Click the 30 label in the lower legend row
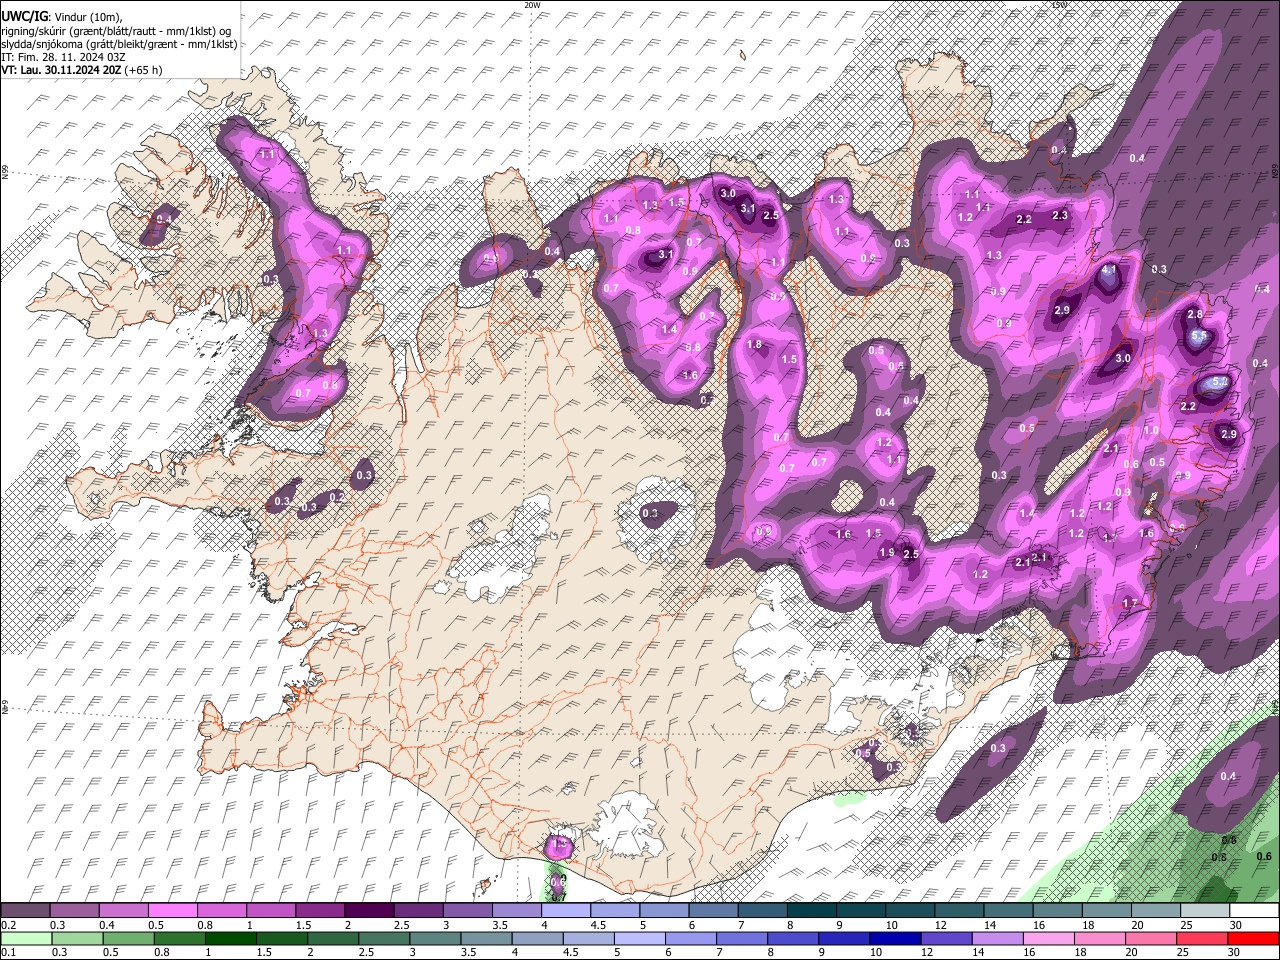The width and height of the screenshot is (1280, 960). tap(1236, 953)
